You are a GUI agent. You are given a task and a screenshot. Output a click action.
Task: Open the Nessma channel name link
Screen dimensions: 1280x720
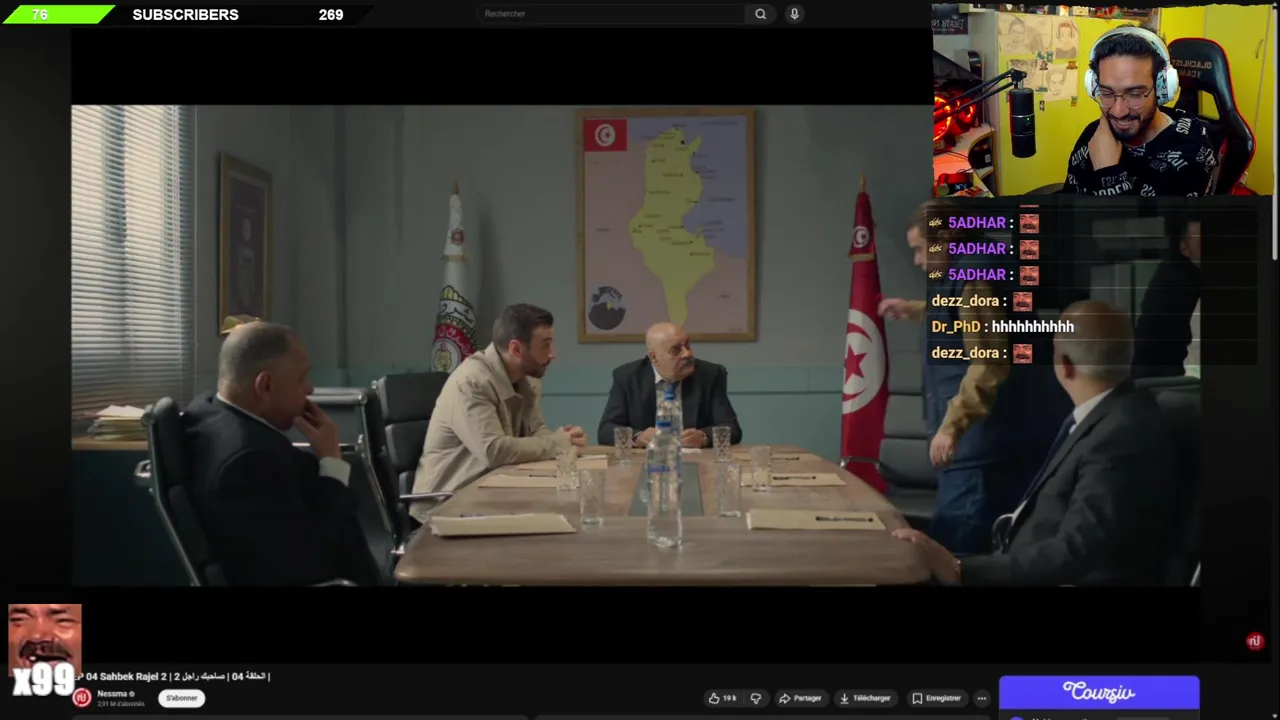click(112, 694)
